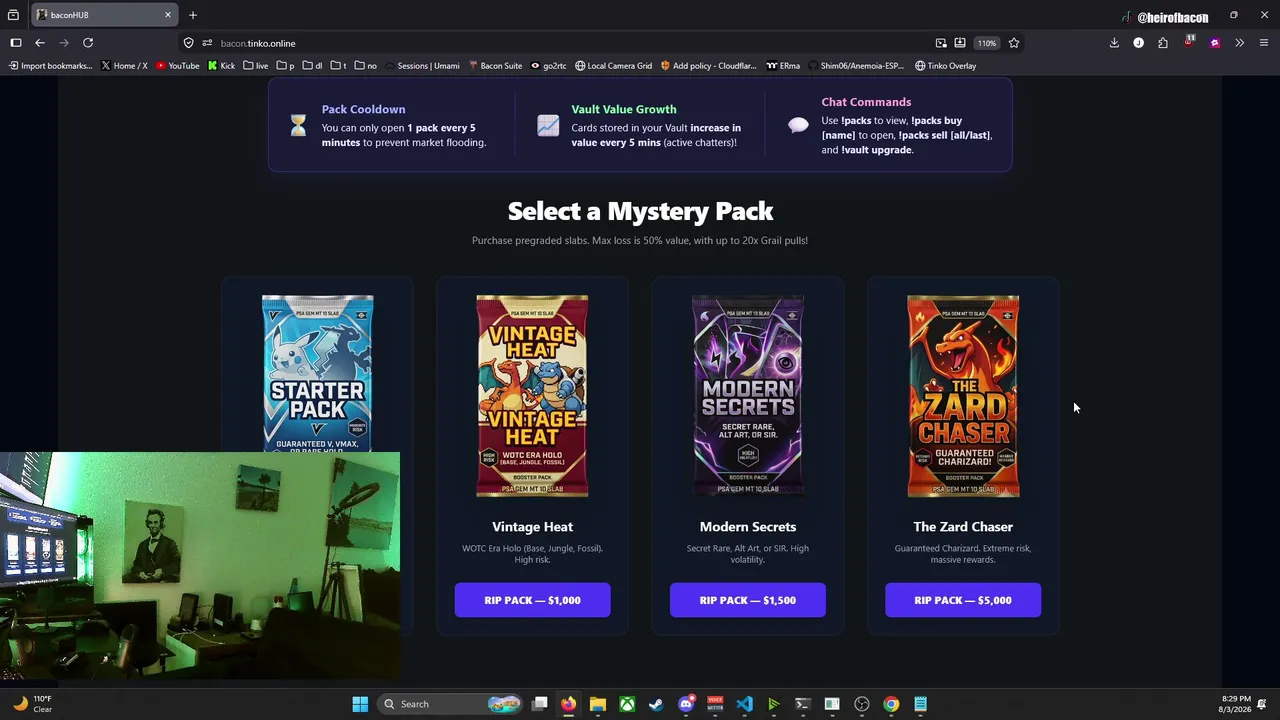
Task: Open the purple extension icon
Action: pyautogui.click(x=1214, y=43)
